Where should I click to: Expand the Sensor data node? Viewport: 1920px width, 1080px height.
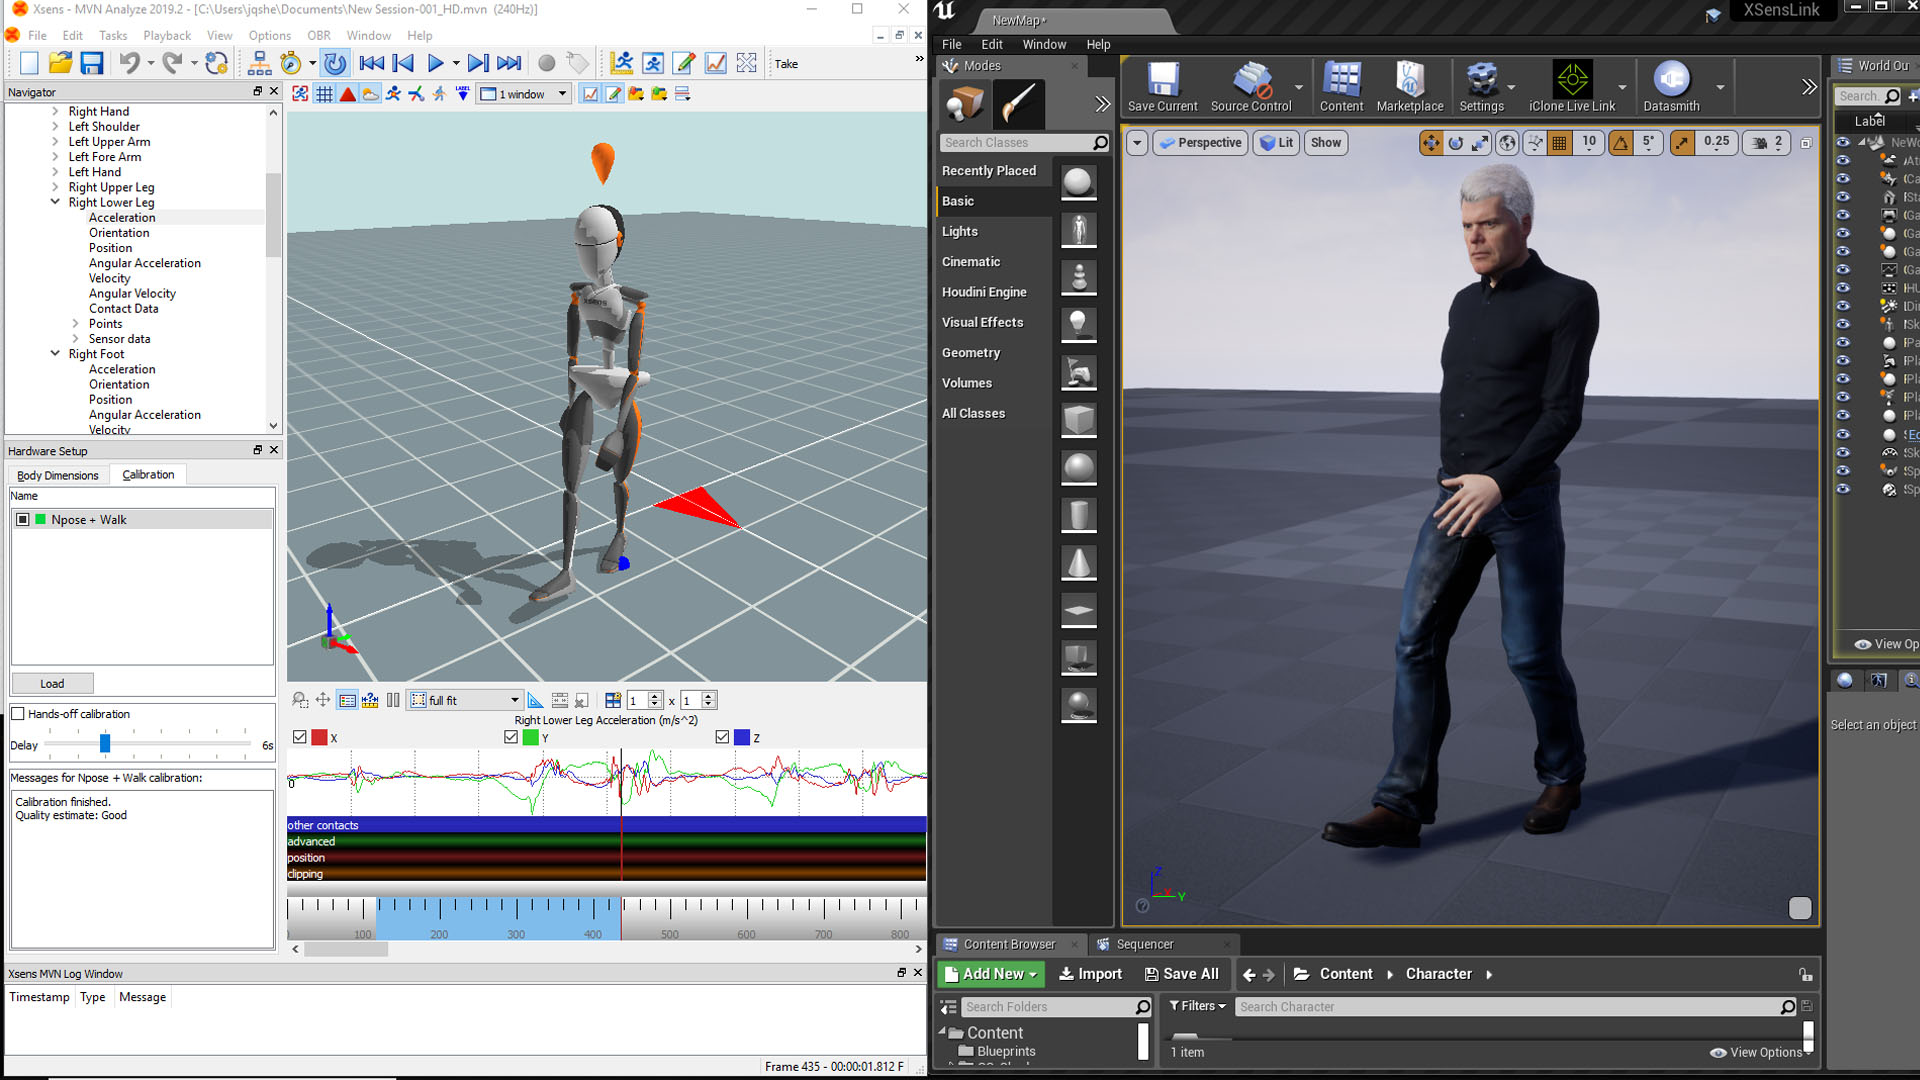click(x=75, y=338)
